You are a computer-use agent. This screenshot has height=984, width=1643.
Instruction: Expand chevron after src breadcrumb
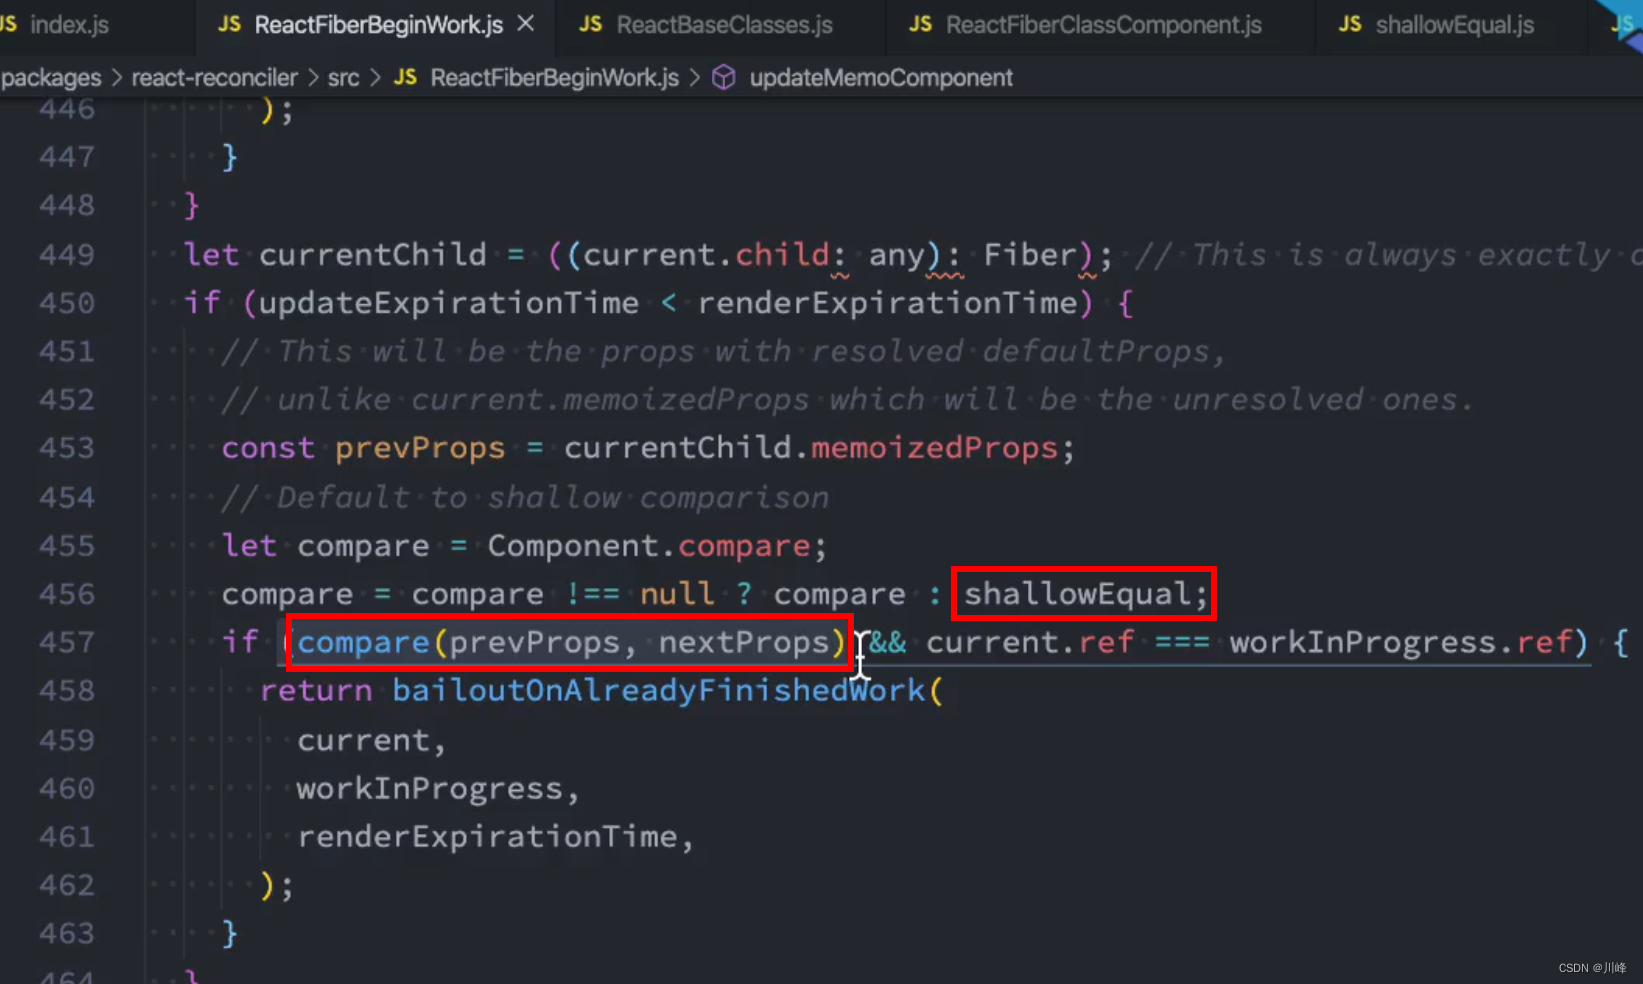pyautogui.click(x=376, y=78)
